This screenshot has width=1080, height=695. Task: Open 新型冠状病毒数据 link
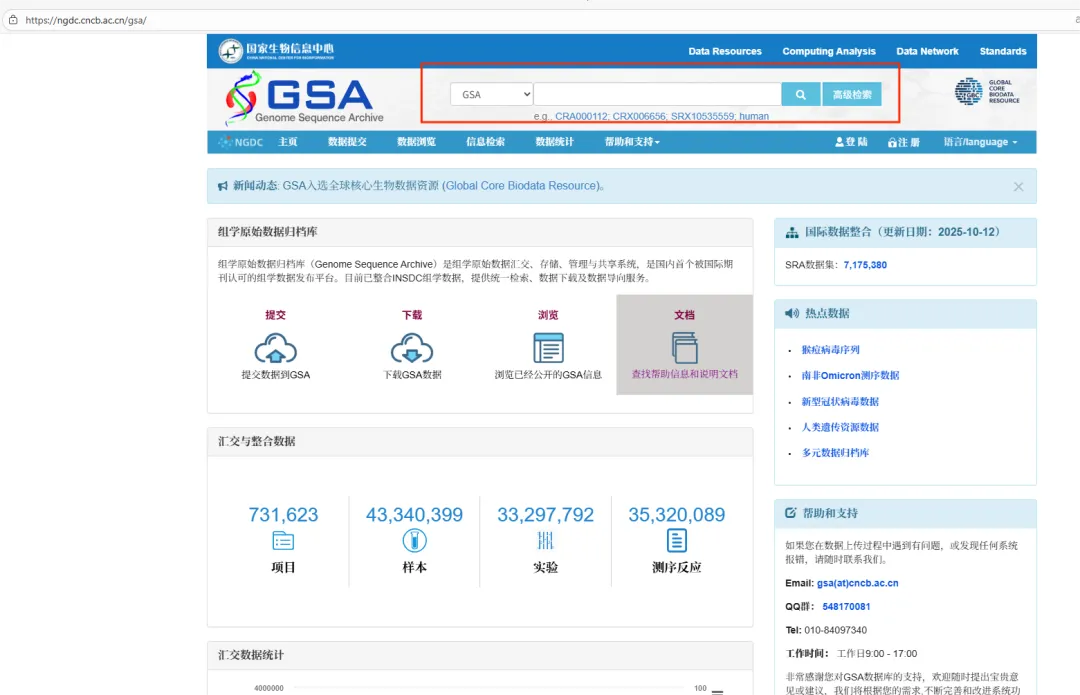[x=840, y=402]
